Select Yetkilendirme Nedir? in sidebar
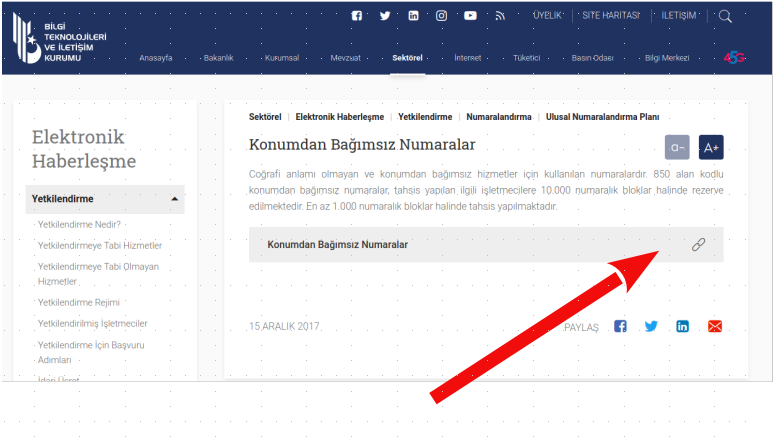The width and height of the screenshot is (780, 447). click(x=79, y=224)
